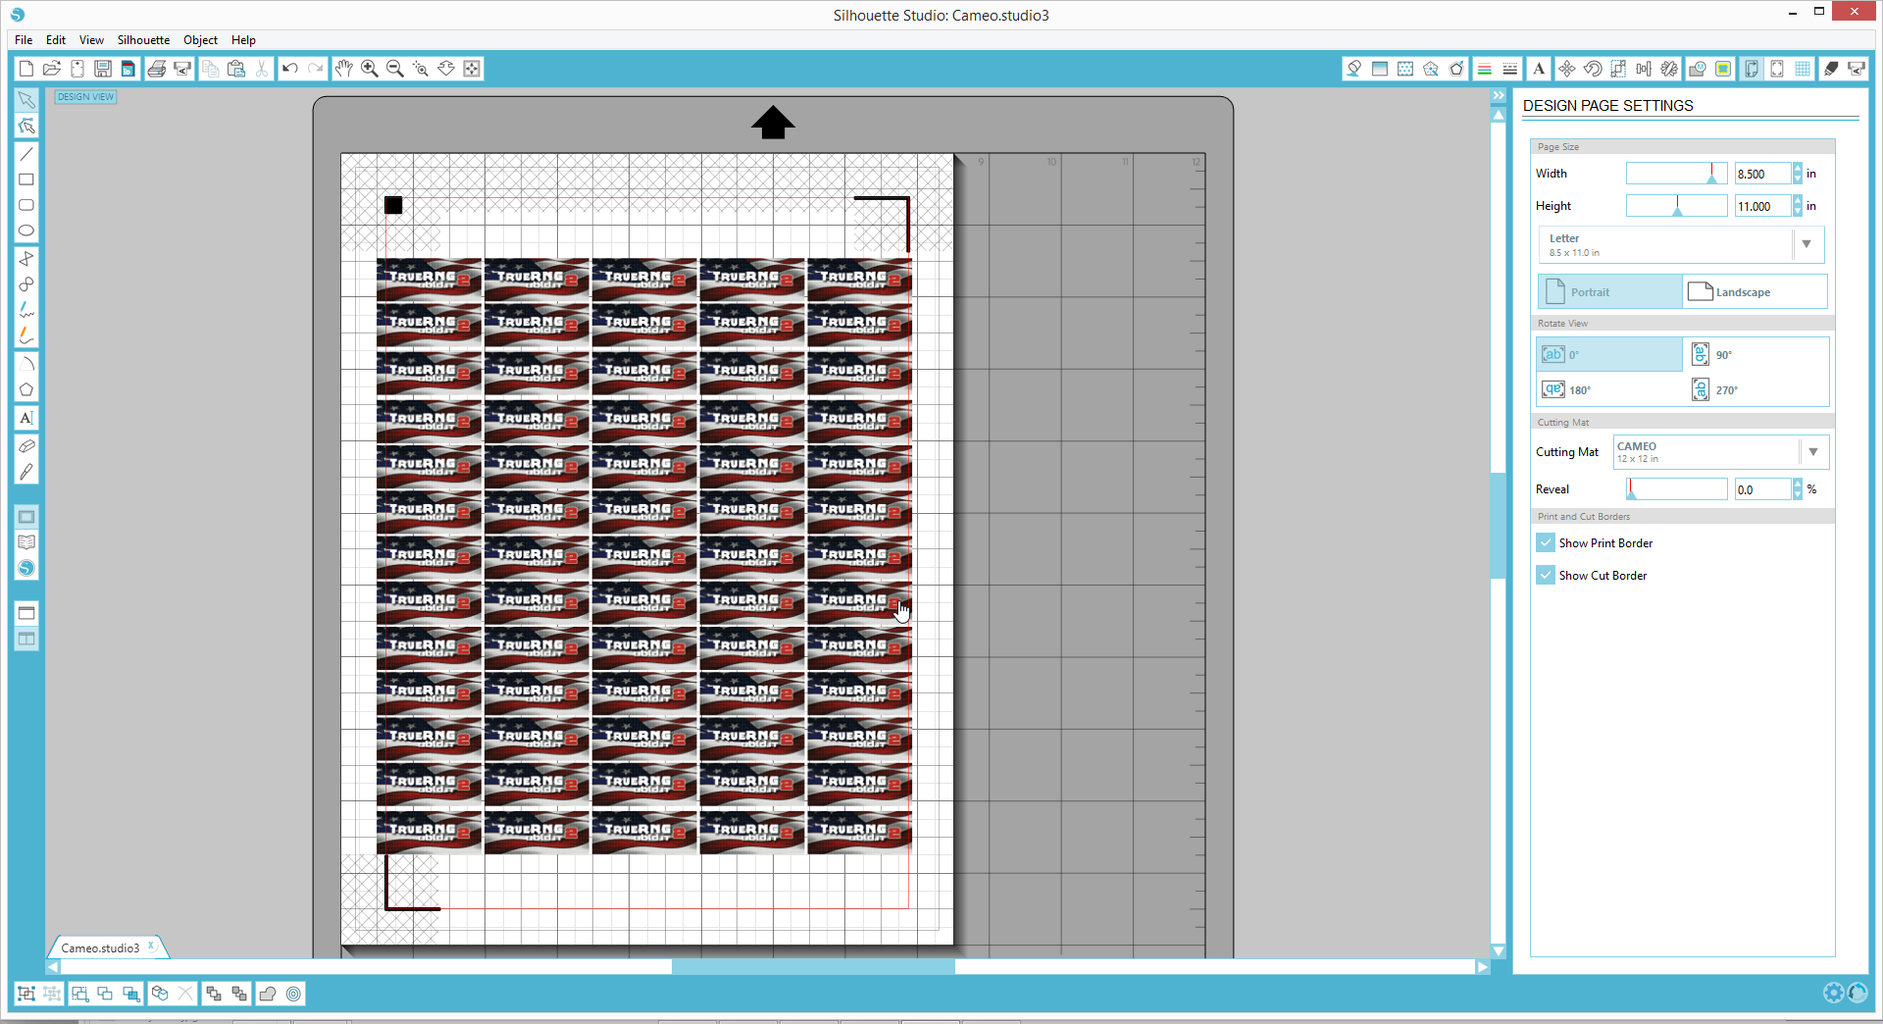Image resolution: width=1883 pixels, height=1024 pixels.
Task: Open the Text Style panel
Action: [x=1539, y=68]
